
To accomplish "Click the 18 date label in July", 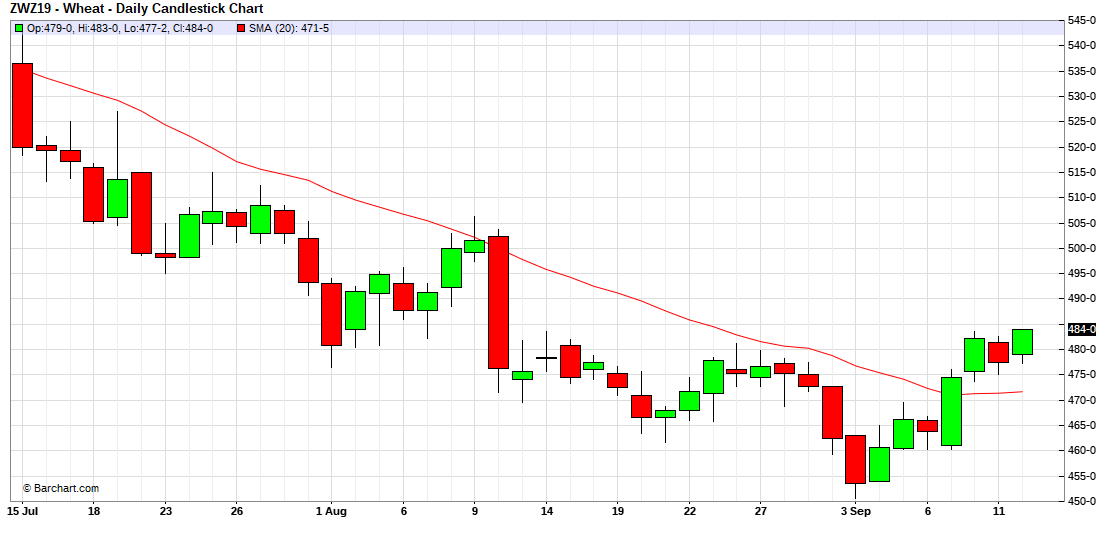I will click(94, 511).
